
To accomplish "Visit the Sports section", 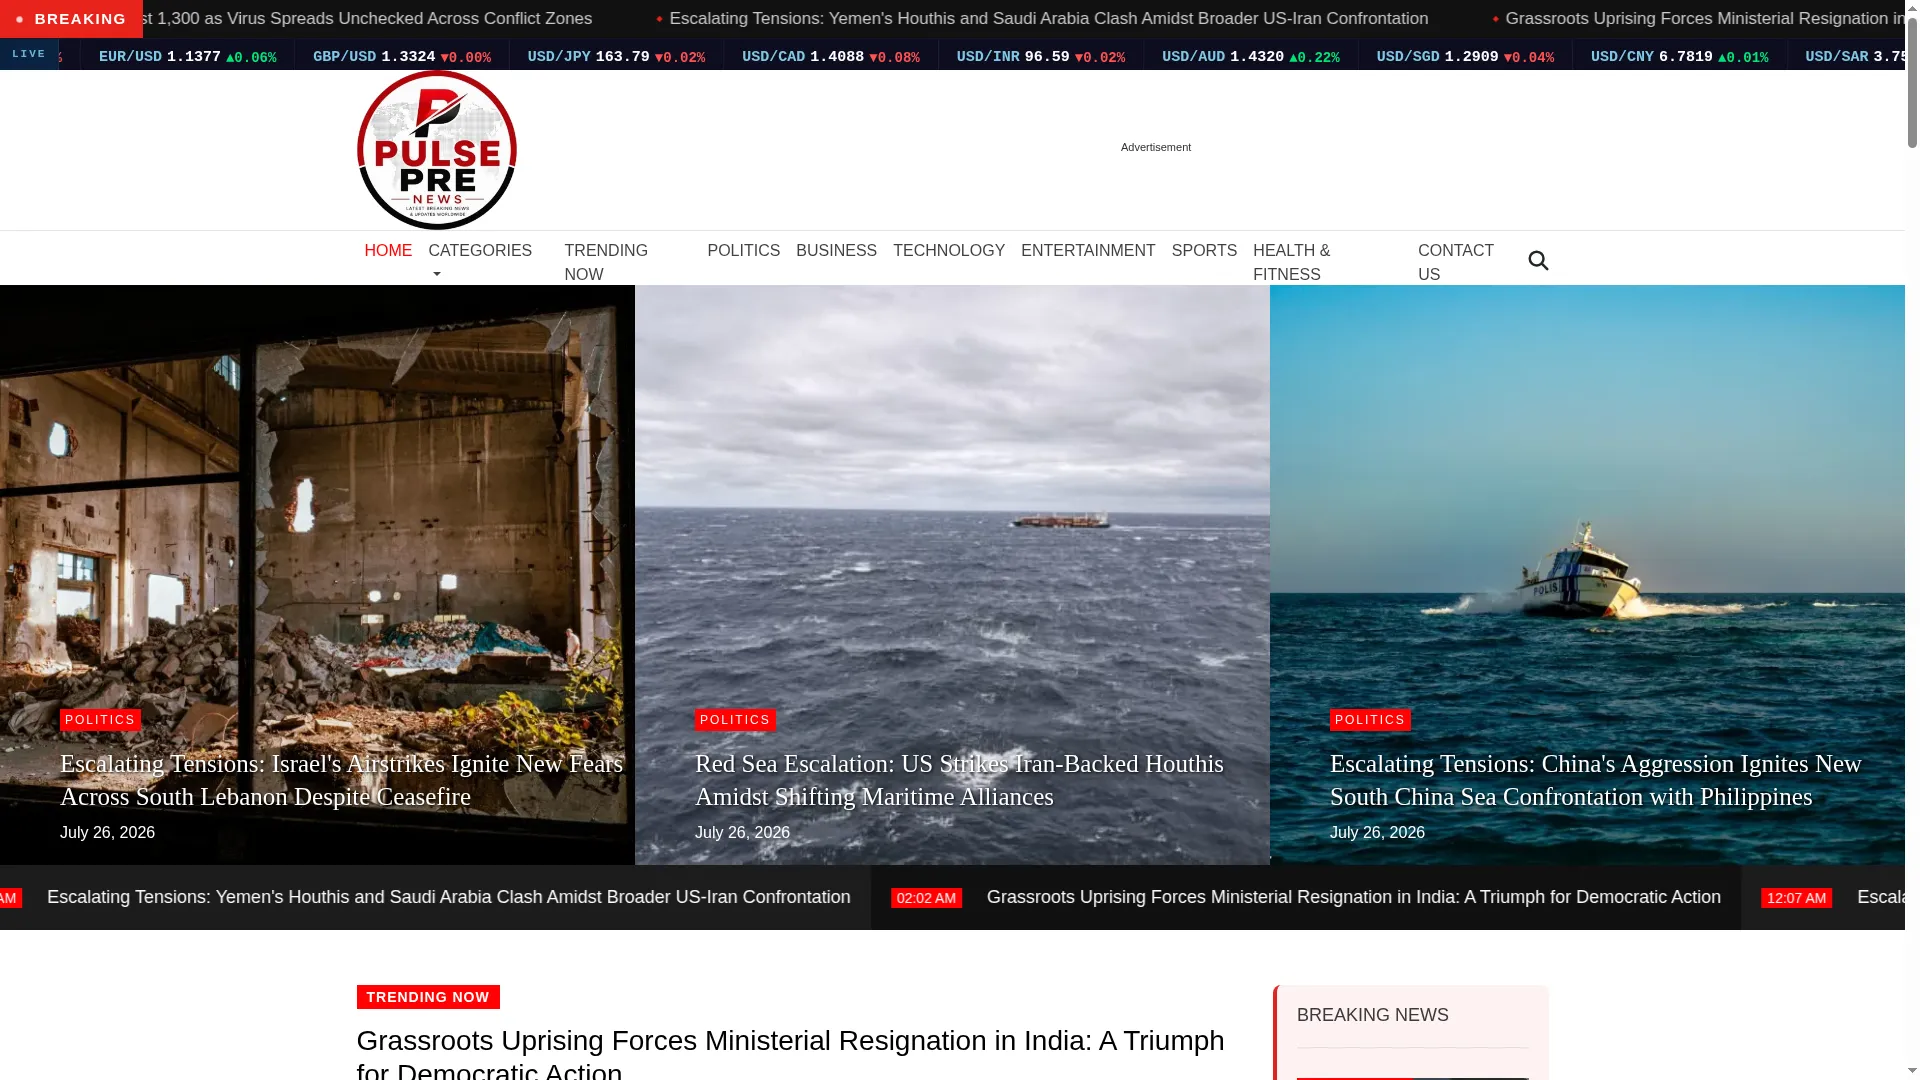I will pos(1204,251).
